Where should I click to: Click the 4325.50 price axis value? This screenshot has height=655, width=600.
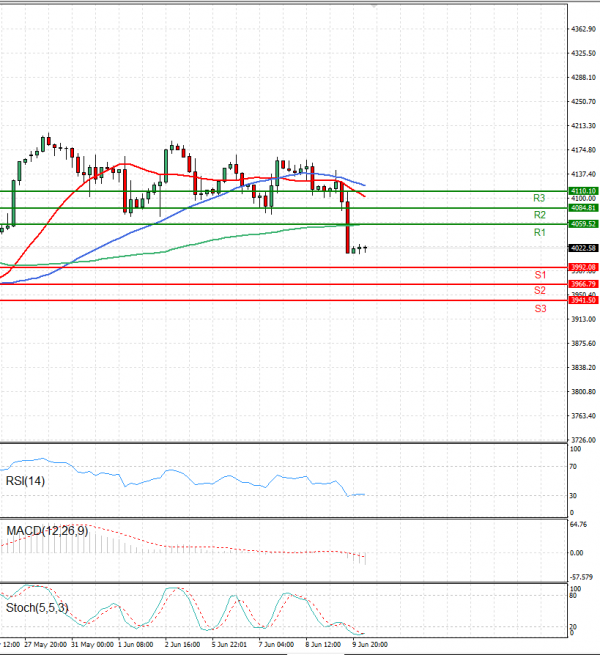click(x=583, y=53)
